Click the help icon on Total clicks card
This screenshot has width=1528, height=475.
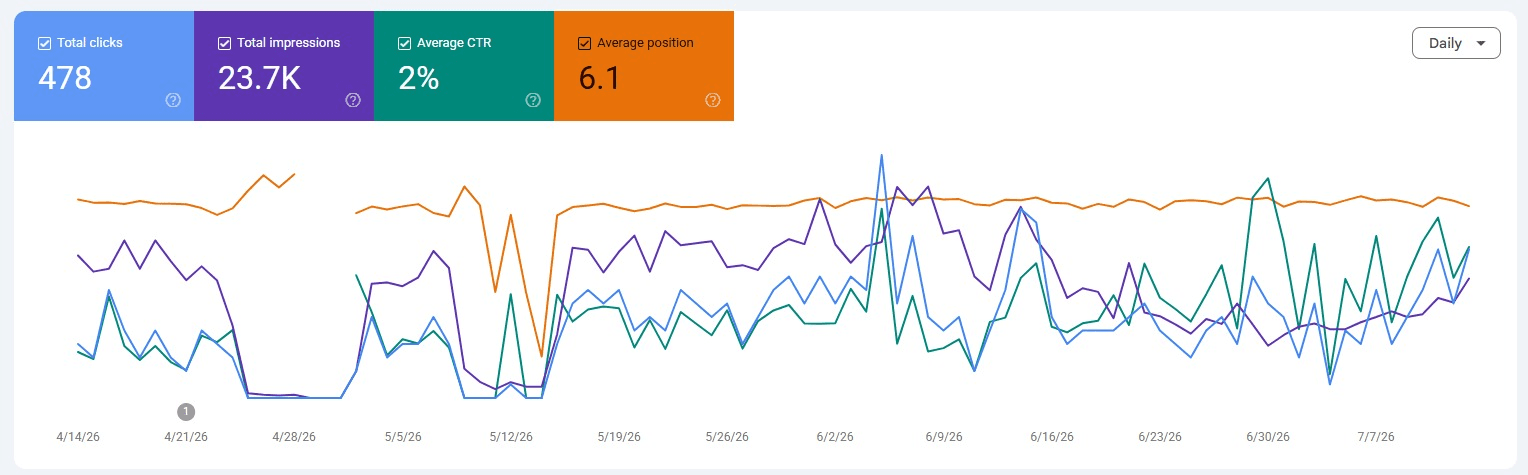pos(173,100)
